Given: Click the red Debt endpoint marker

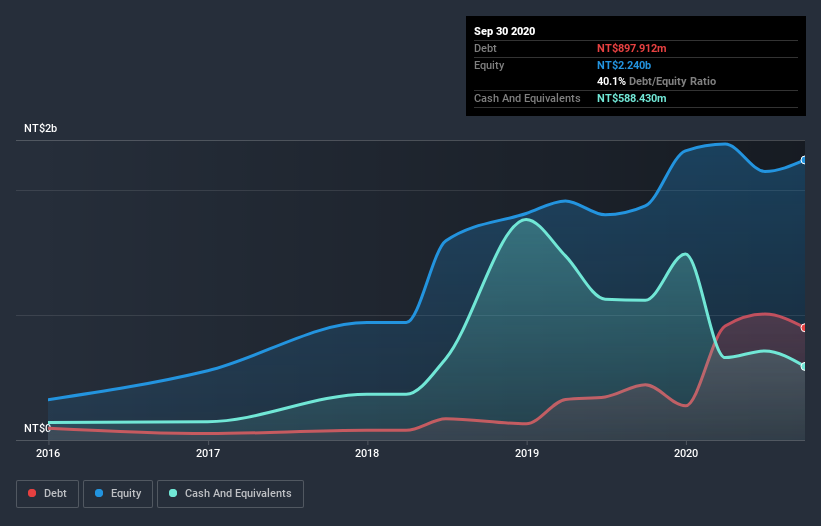Looking at the screenshot, I should tap(804, 328).
